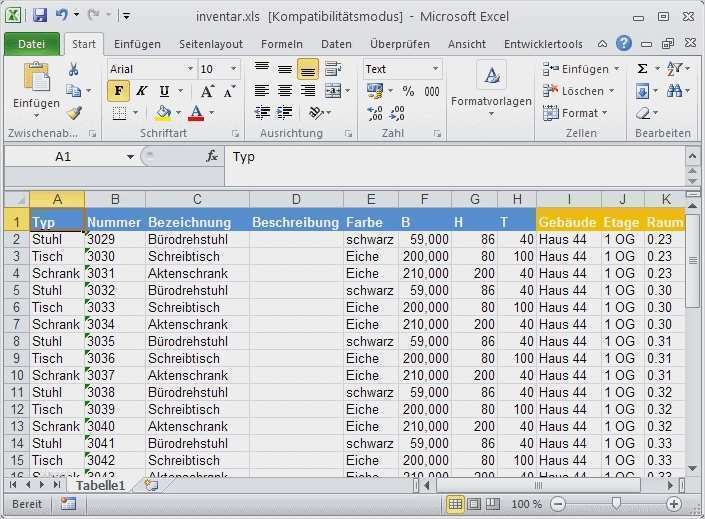Open Schriftart dialog launcher
705x519 pixels.
point(235,134)
